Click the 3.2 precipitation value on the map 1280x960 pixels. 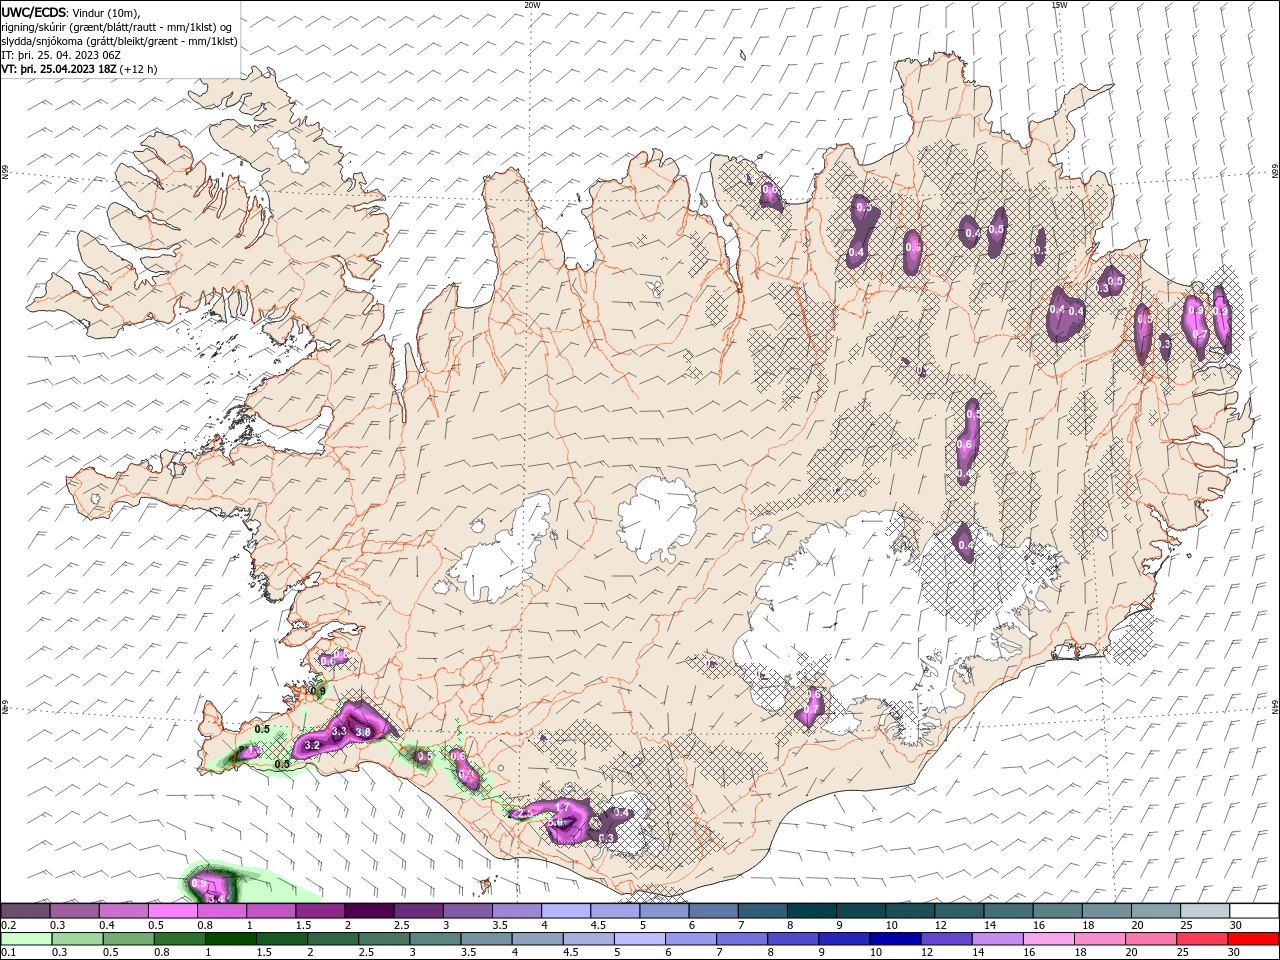pyautogui.click(x=312, y=745)
